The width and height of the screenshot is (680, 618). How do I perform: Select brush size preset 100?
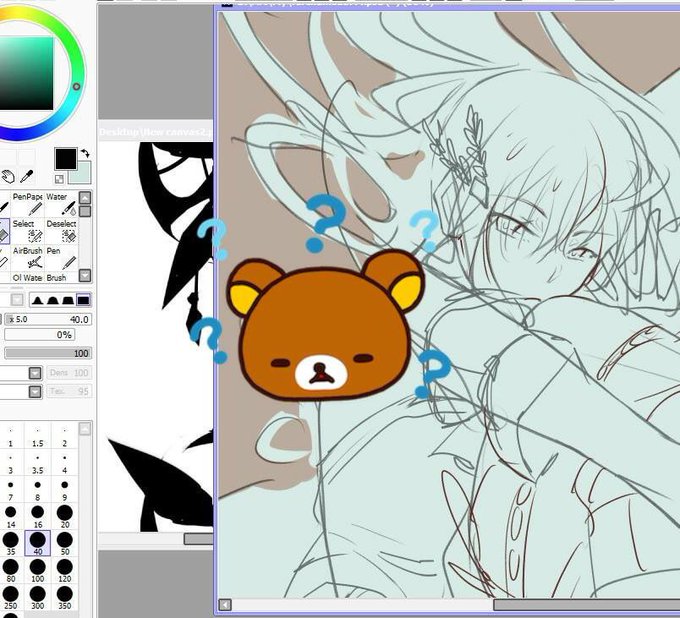pos(38,570)
